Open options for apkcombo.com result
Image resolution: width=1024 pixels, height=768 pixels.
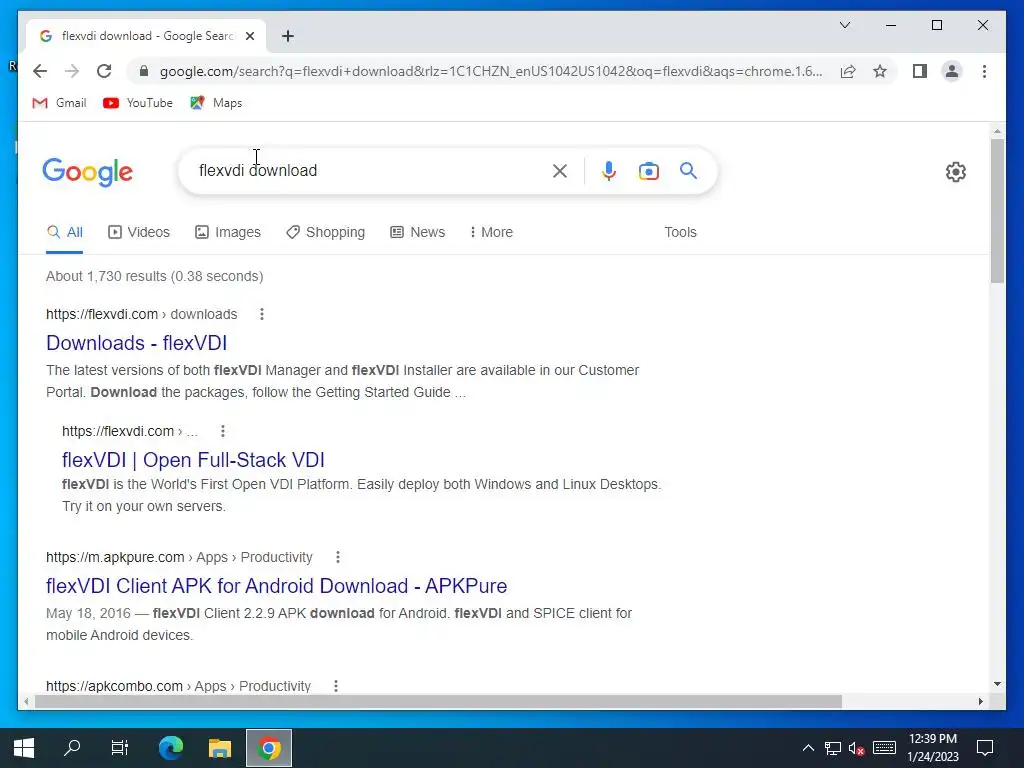coord(336,686)
